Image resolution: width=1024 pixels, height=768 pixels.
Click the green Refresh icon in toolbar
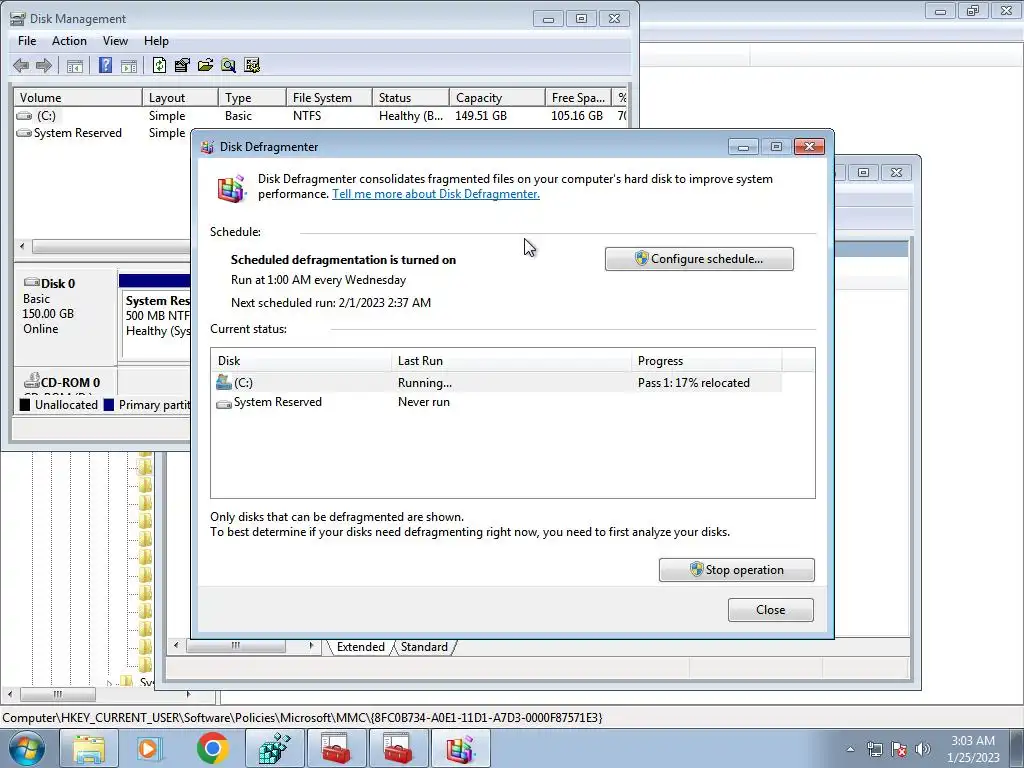(x=159, y=65)
